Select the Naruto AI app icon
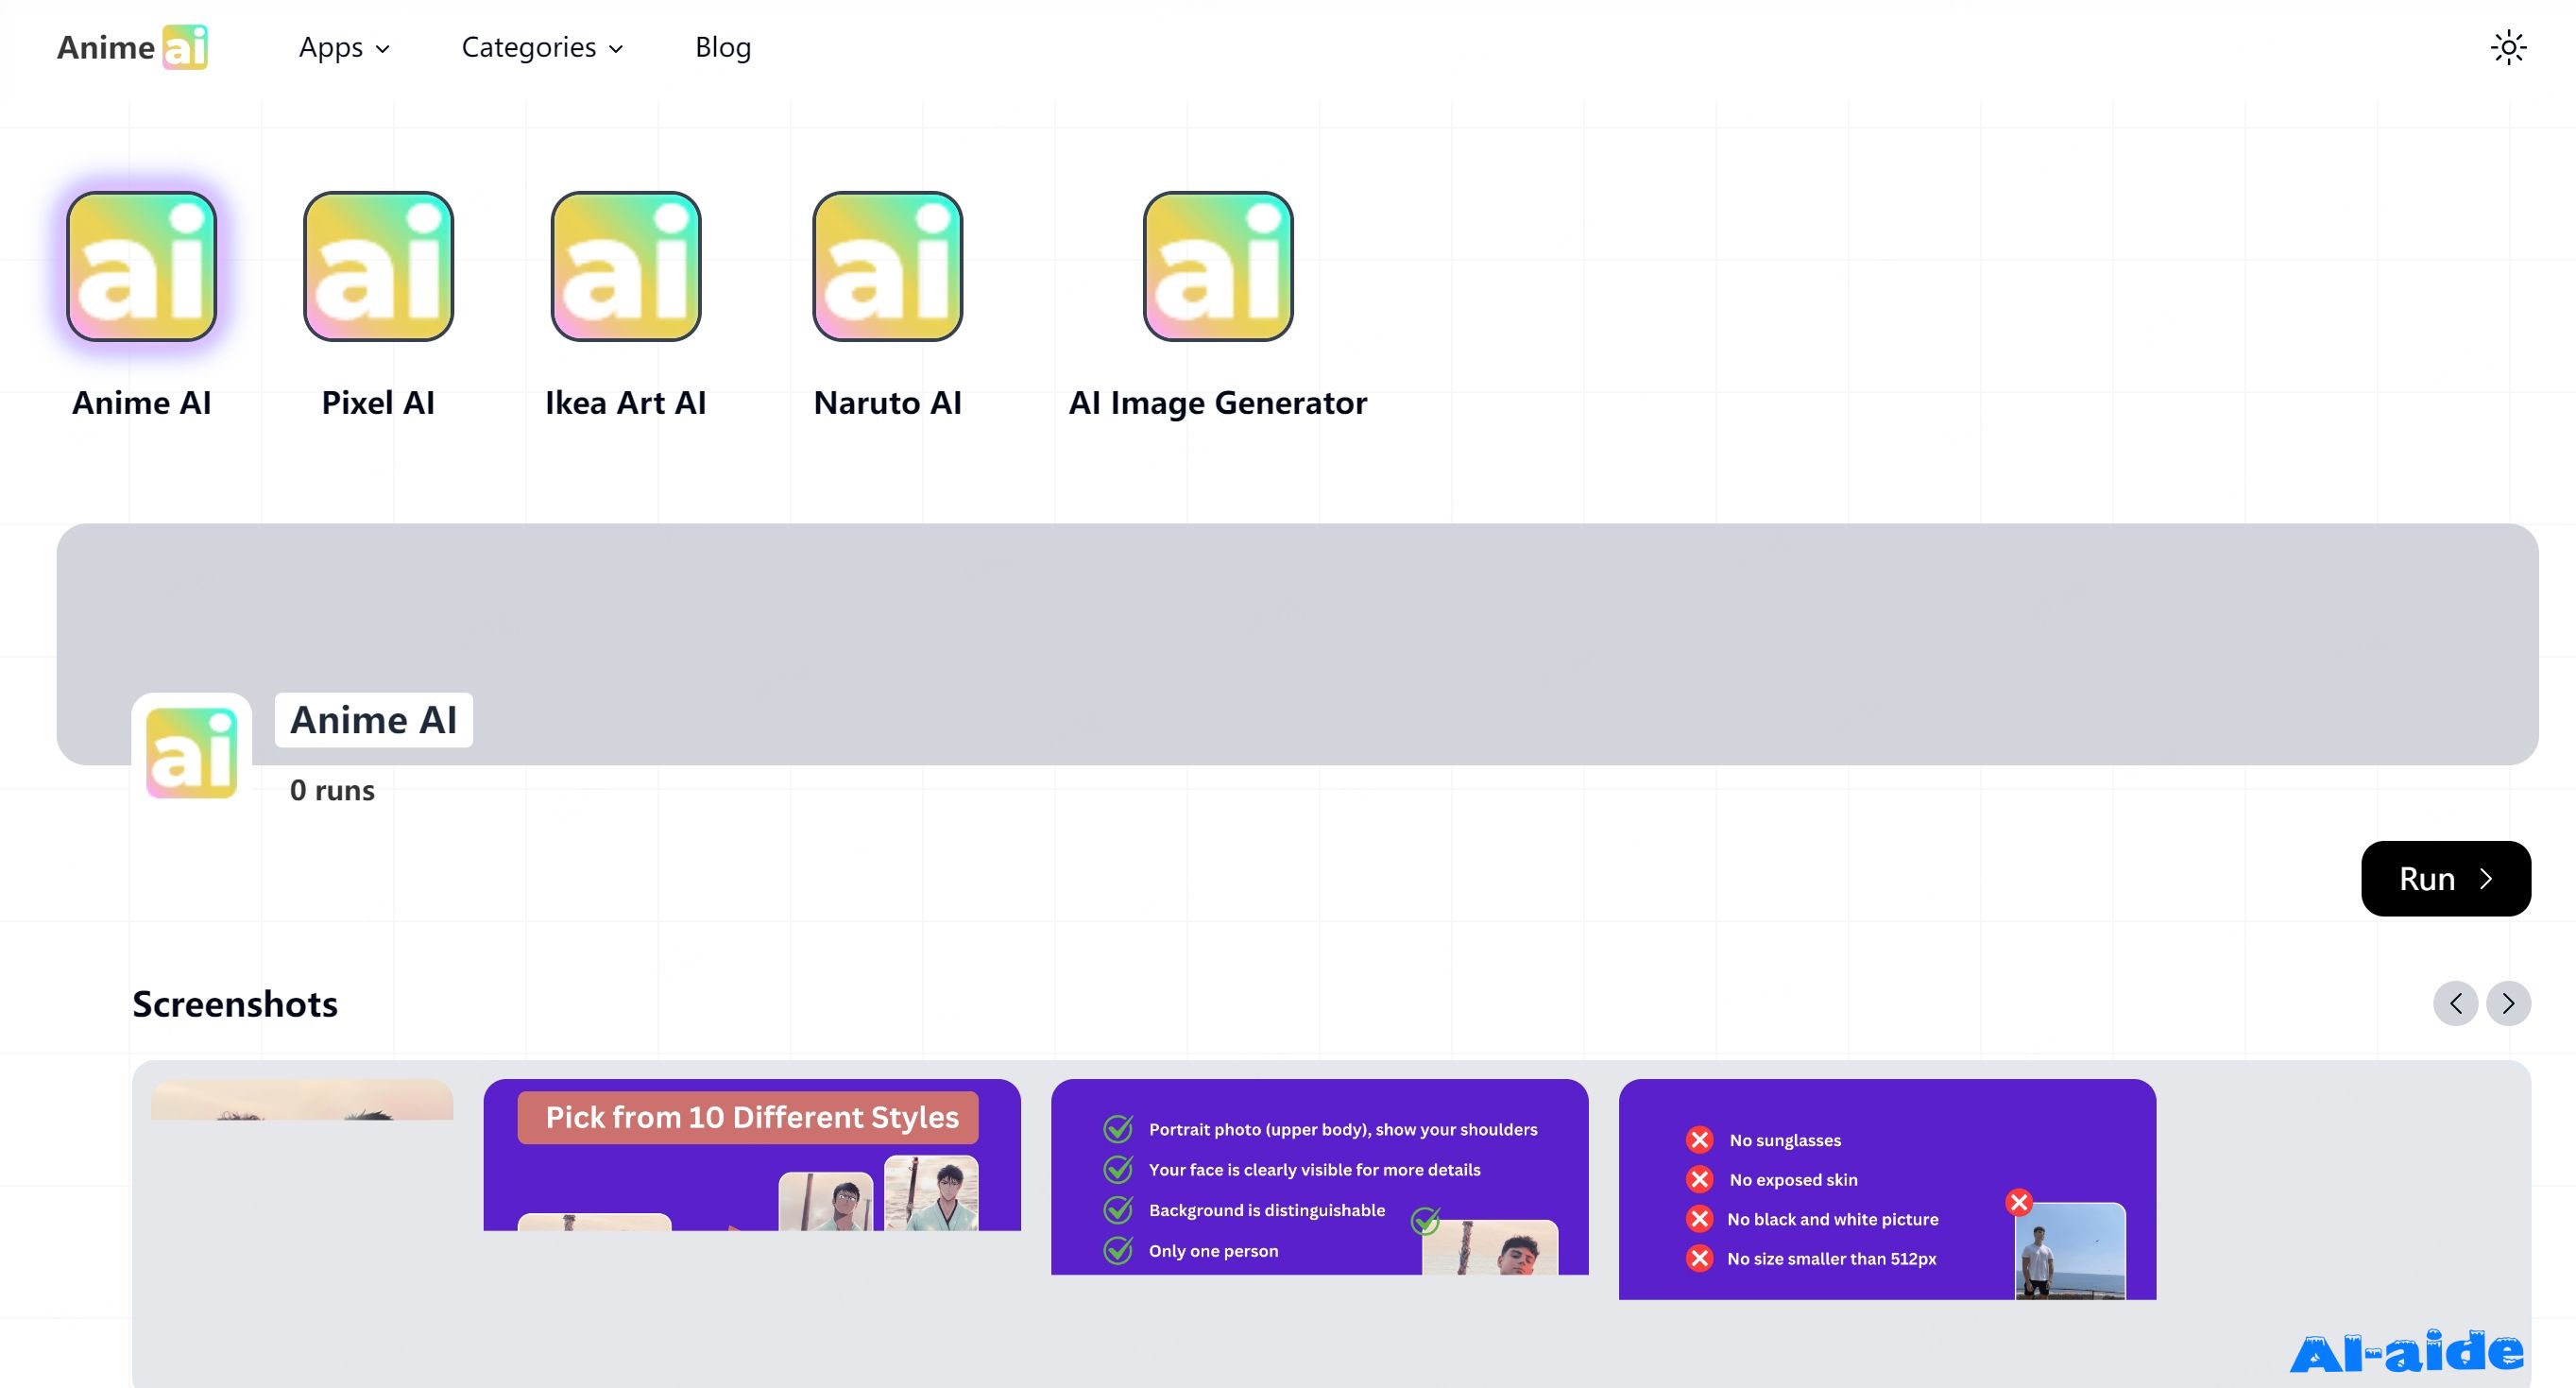2576x1388 pixels. coord(887,266)
